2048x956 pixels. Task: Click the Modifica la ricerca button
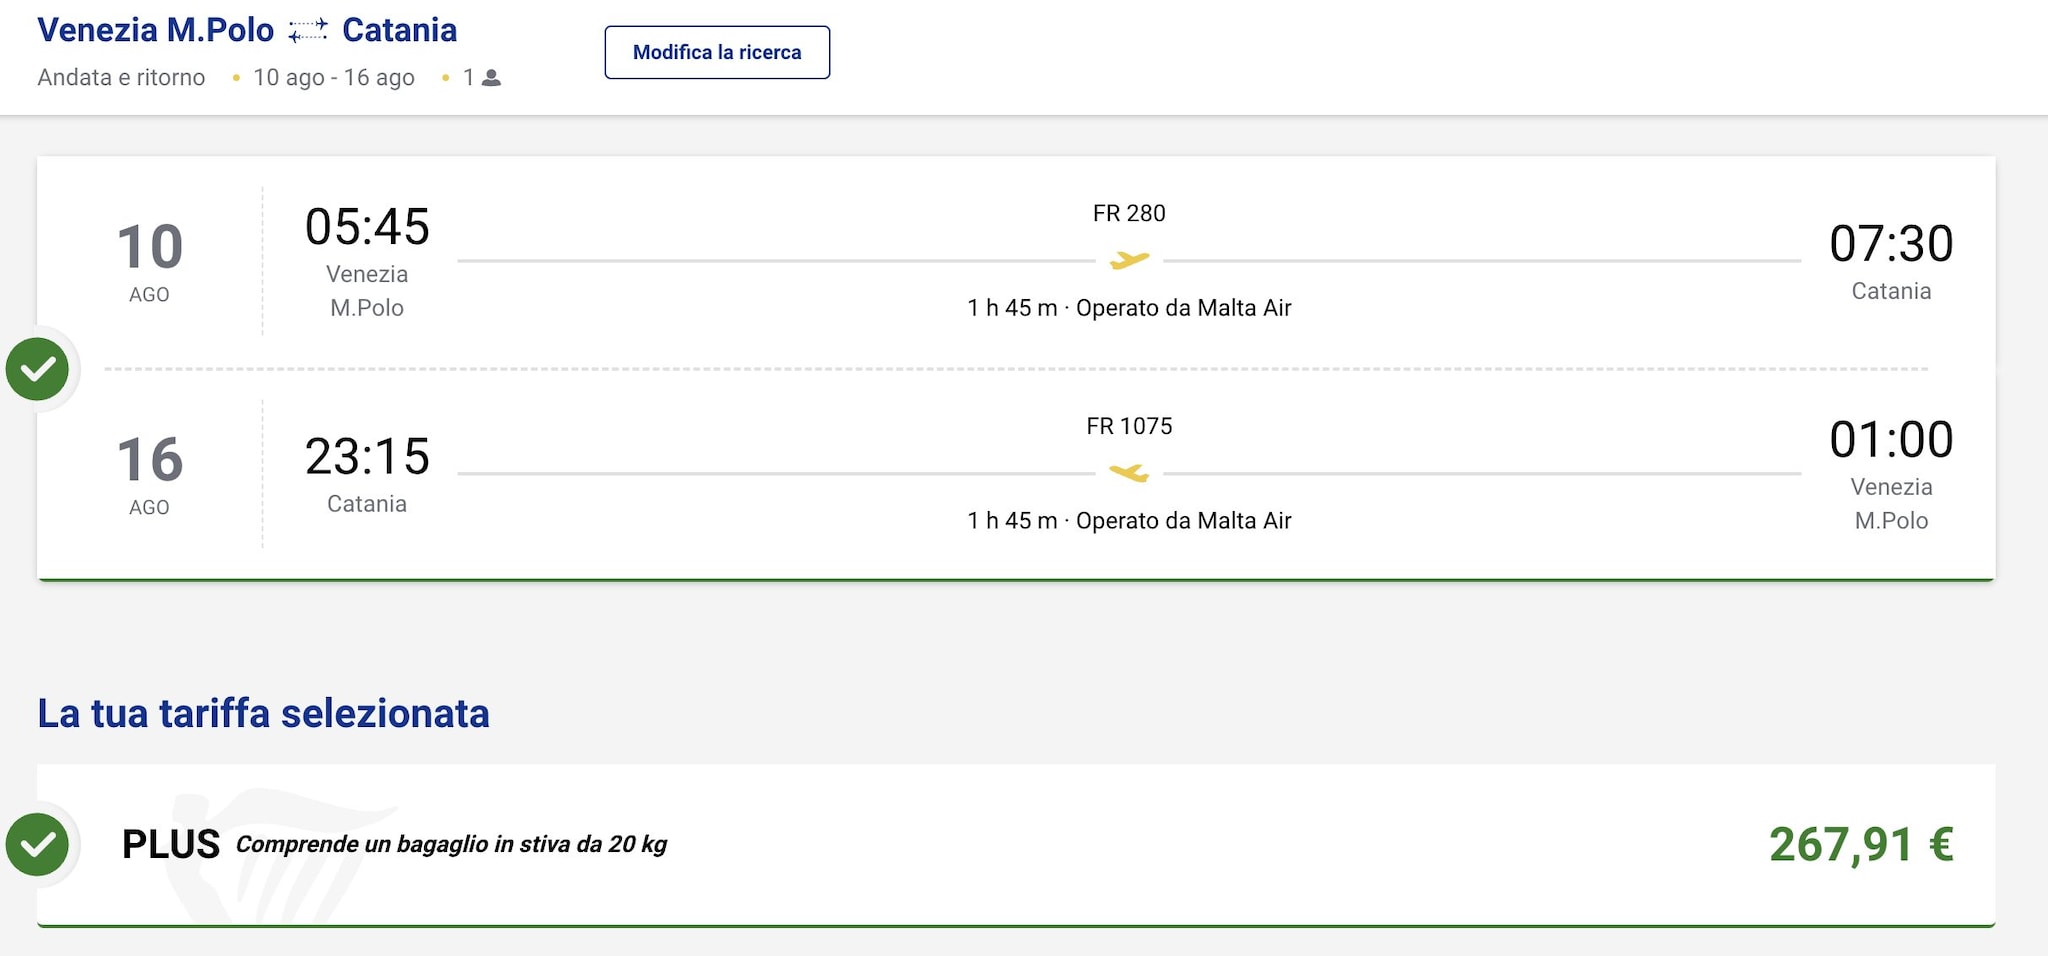point(717,52)
